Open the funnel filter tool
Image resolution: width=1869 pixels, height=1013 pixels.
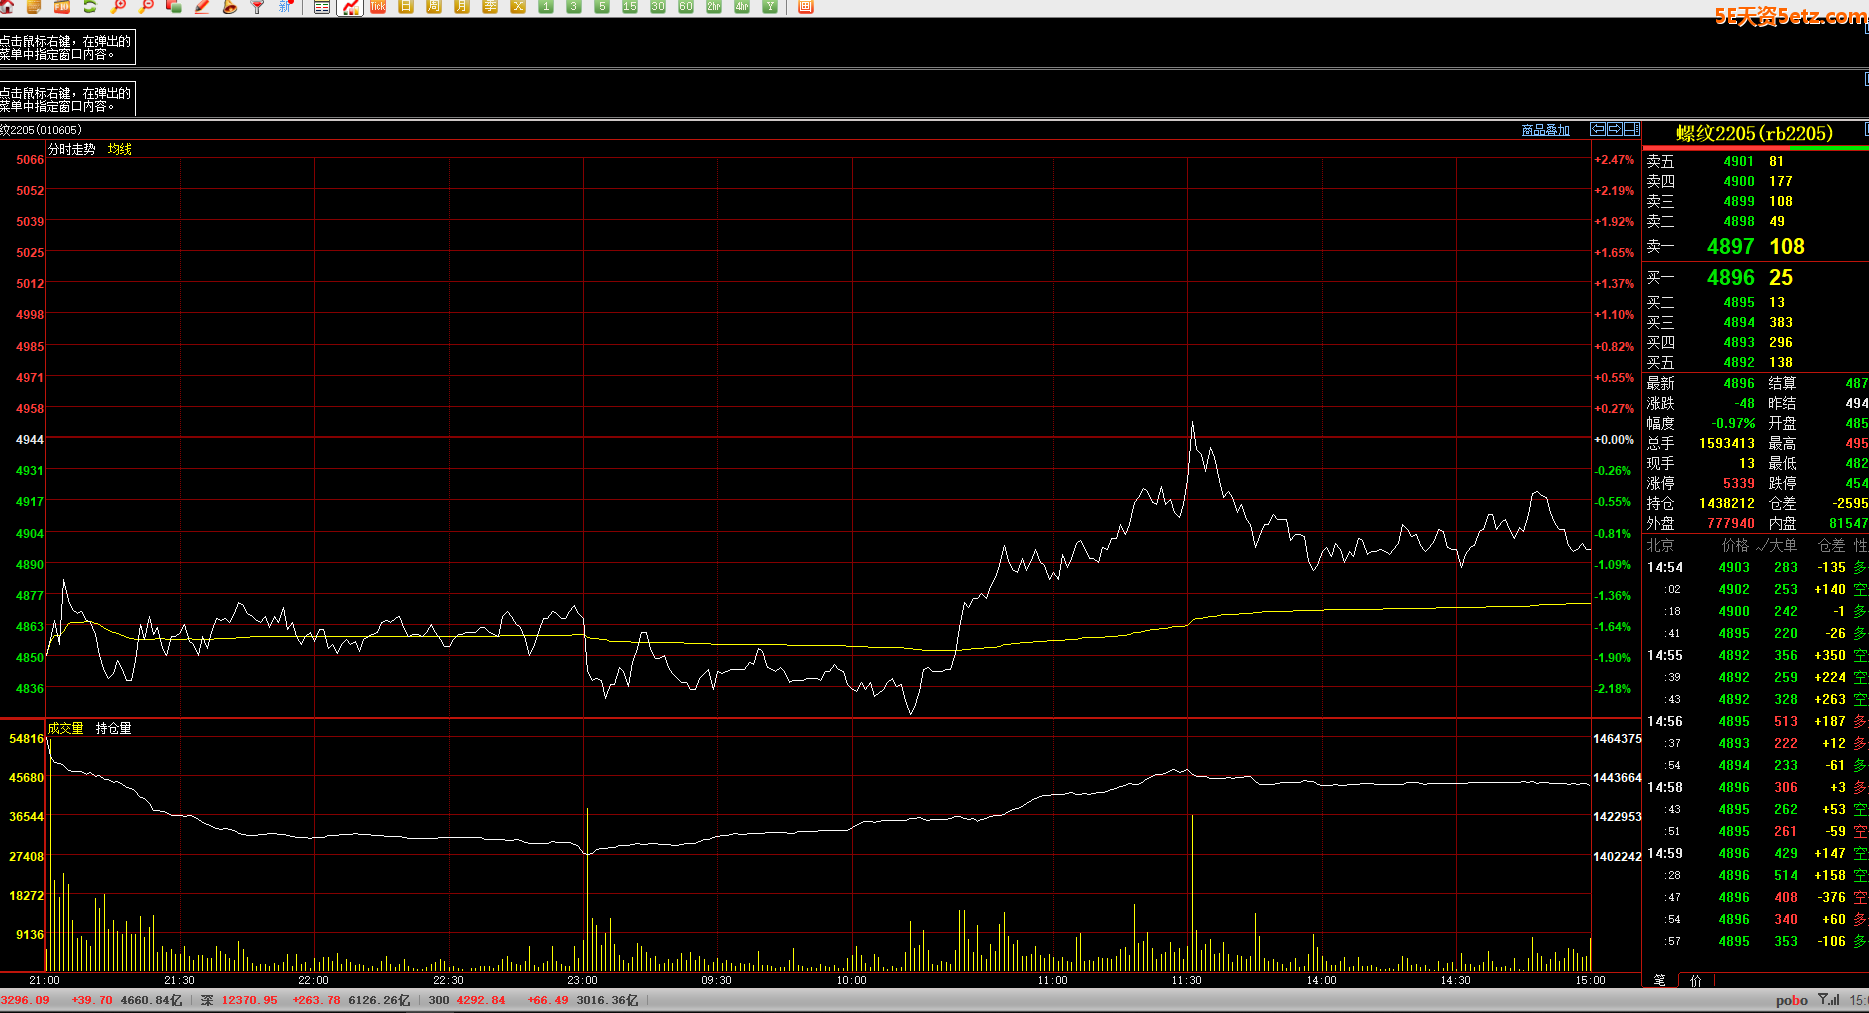click(257, 6)
